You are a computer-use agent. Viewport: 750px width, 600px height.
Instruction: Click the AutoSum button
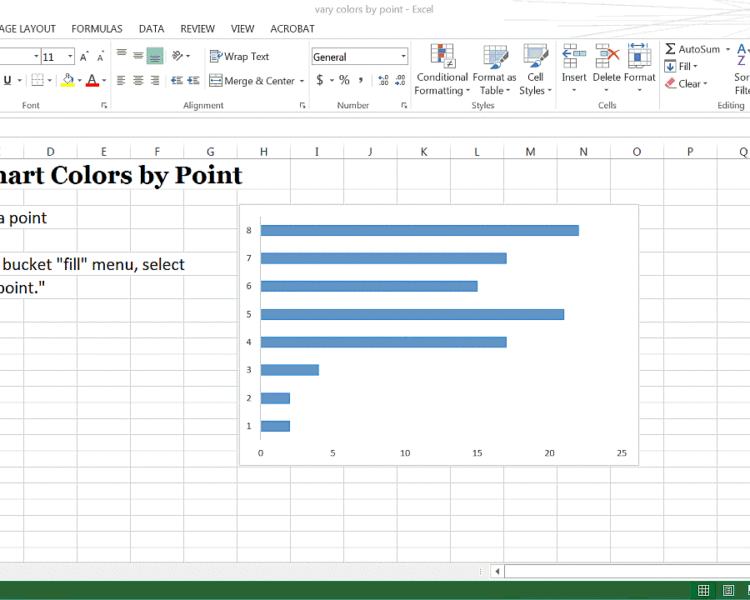[692, 49]
